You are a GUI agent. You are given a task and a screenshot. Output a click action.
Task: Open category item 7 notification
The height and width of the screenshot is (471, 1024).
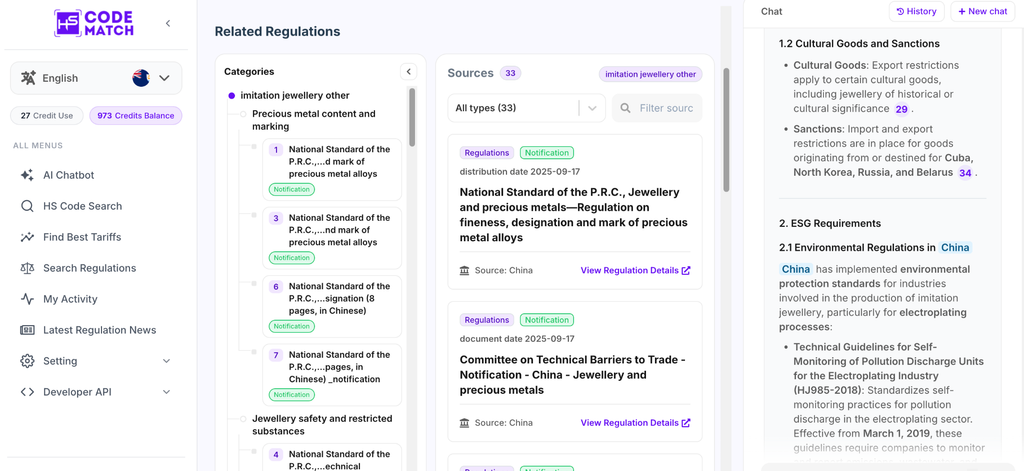[332, 375]
